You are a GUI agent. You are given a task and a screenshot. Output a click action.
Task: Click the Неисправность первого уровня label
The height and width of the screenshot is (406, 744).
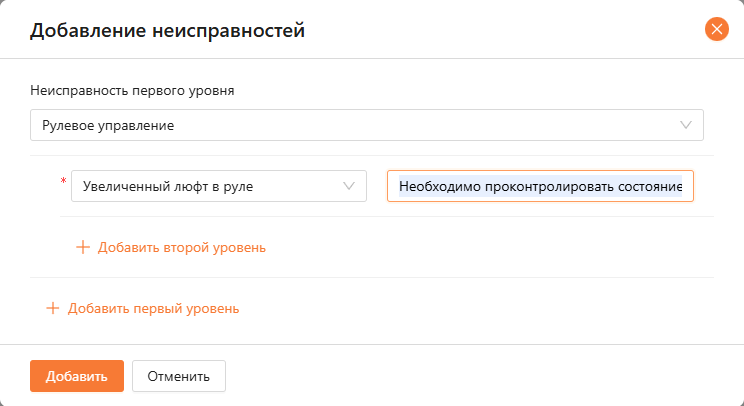click(132, 91)
